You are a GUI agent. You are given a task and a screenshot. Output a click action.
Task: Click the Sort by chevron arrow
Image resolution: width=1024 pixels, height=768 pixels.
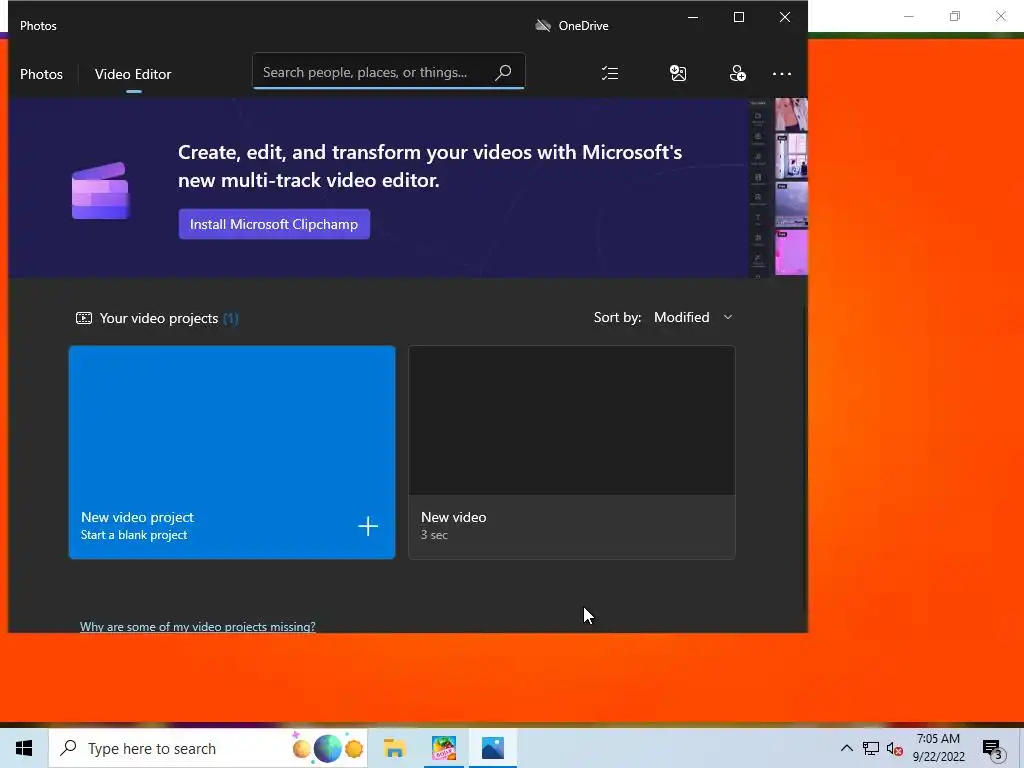(x=728, y=317)
